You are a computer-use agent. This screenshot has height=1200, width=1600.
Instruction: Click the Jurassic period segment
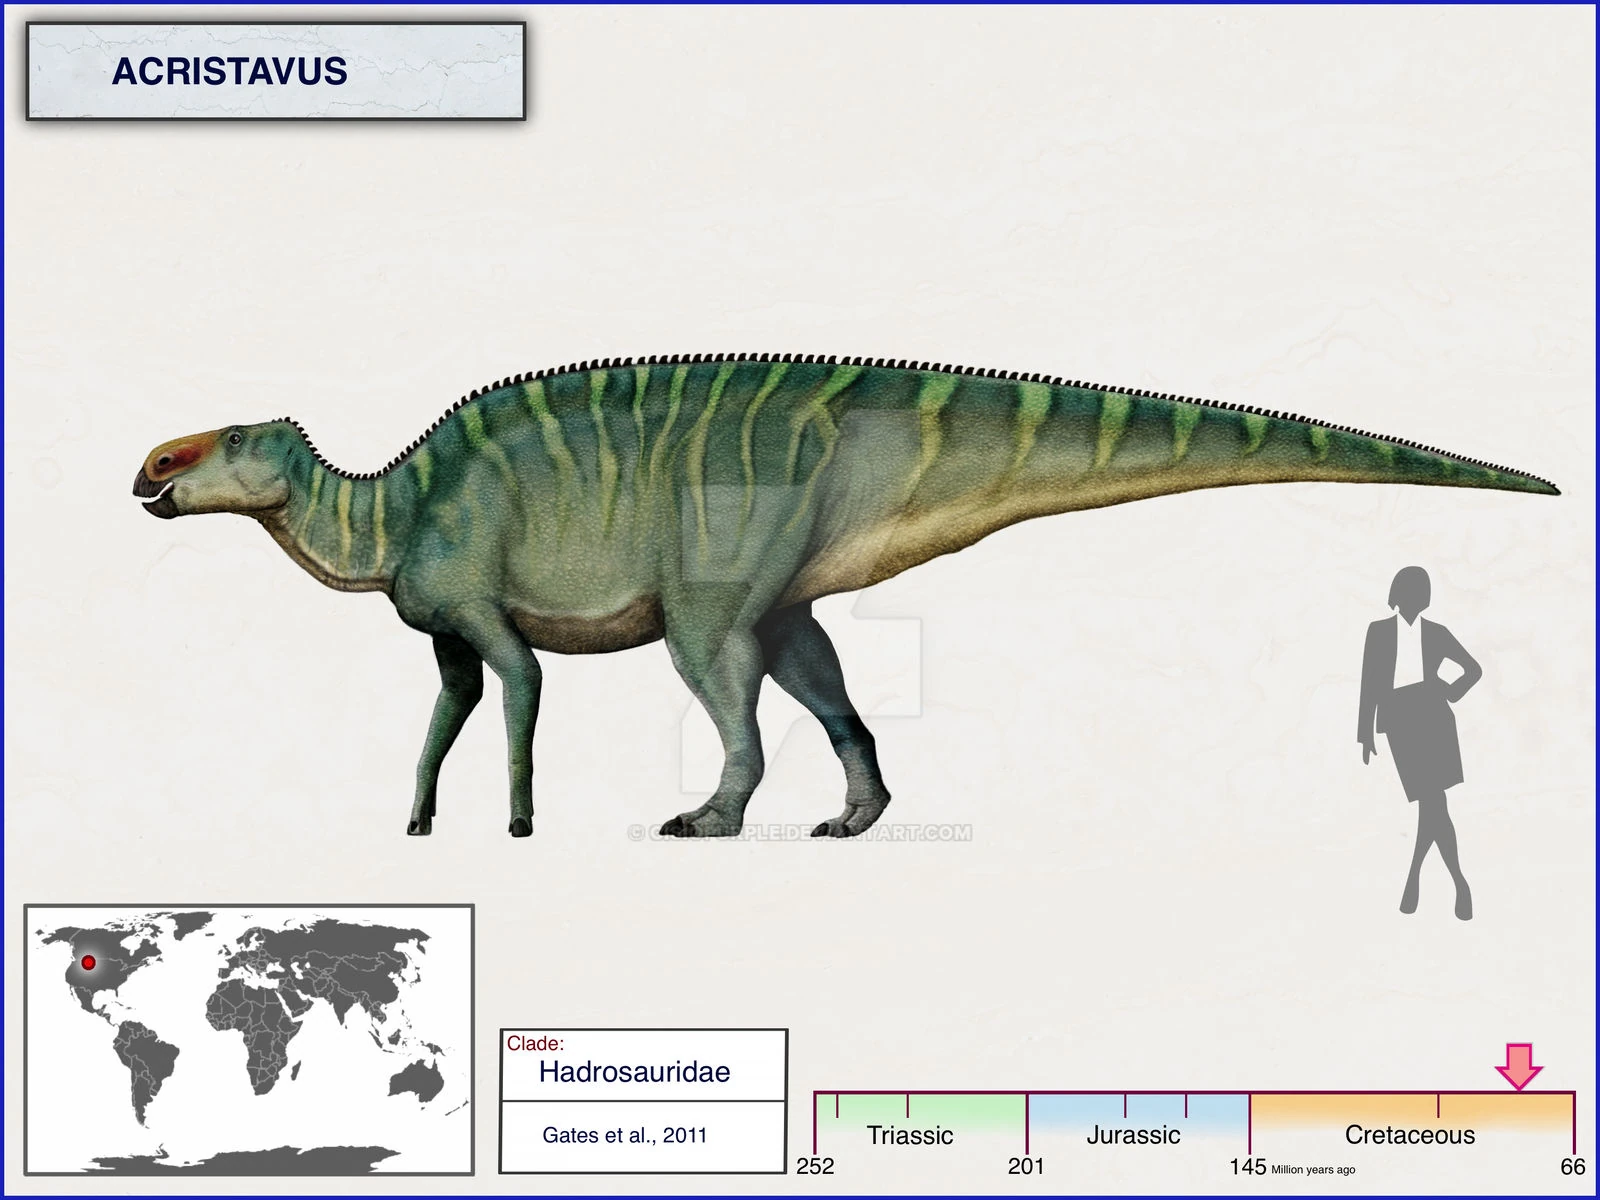tap(1138, 1123)
